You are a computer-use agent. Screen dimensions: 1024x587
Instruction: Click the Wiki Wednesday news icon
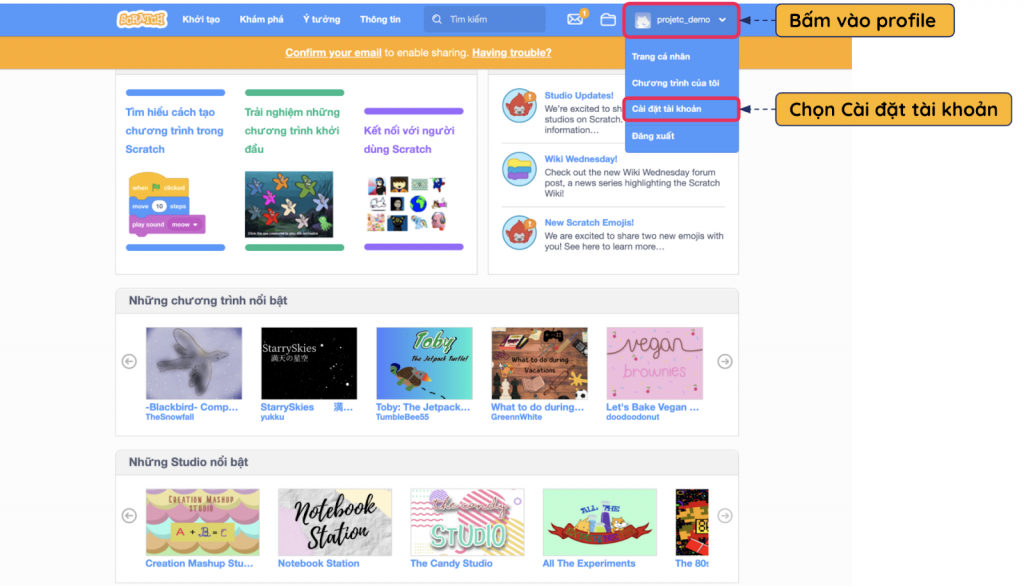(x=519, y=169)
